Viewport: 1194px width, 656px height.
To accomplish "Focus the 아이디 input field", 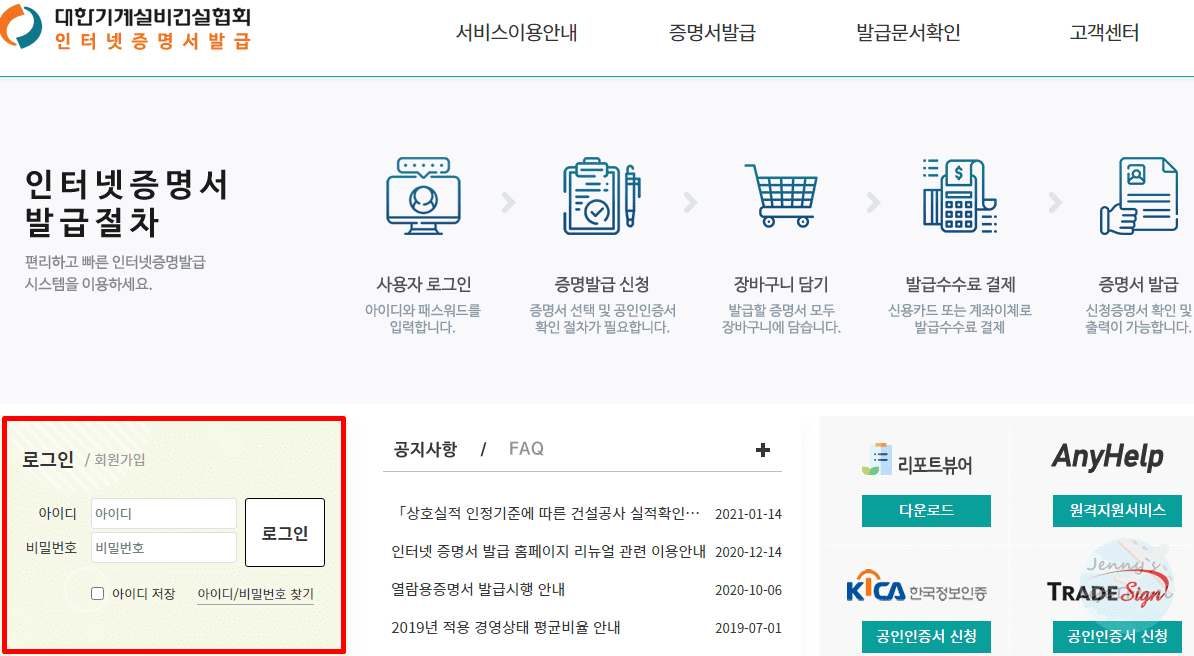I will click(x=164, y=514).
